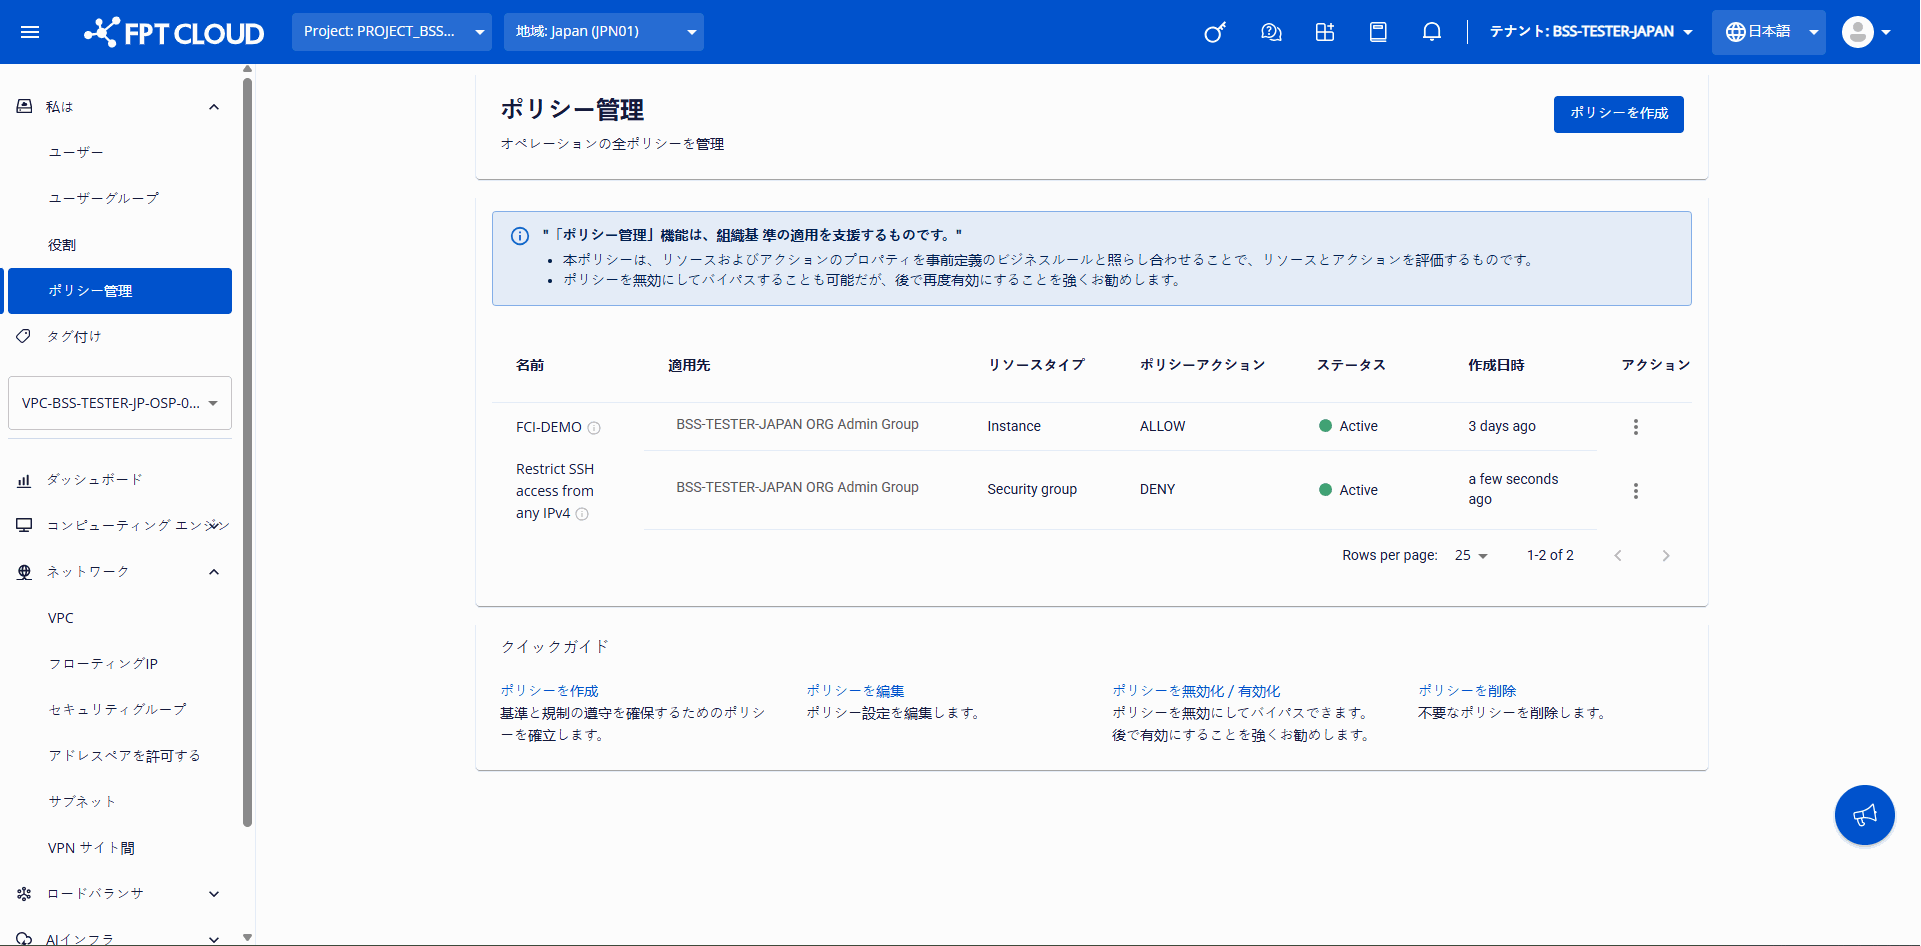Open the サブネット sidebar item
This screenshot has height=946, width=1921.
tap(82, 802)
